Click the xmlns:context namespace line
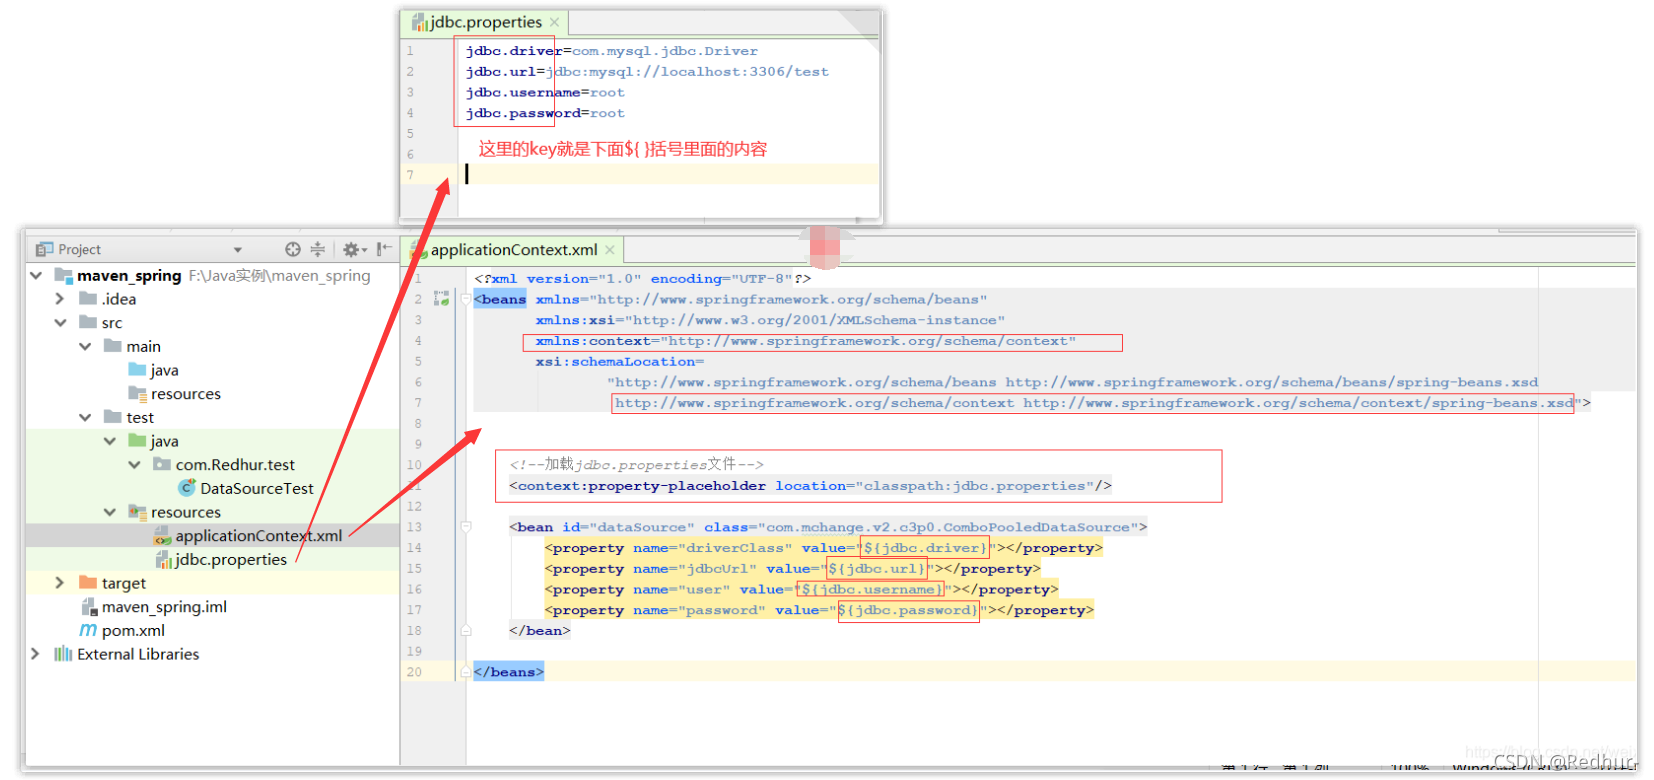1654x780 pixels. [x=806, y=342]
